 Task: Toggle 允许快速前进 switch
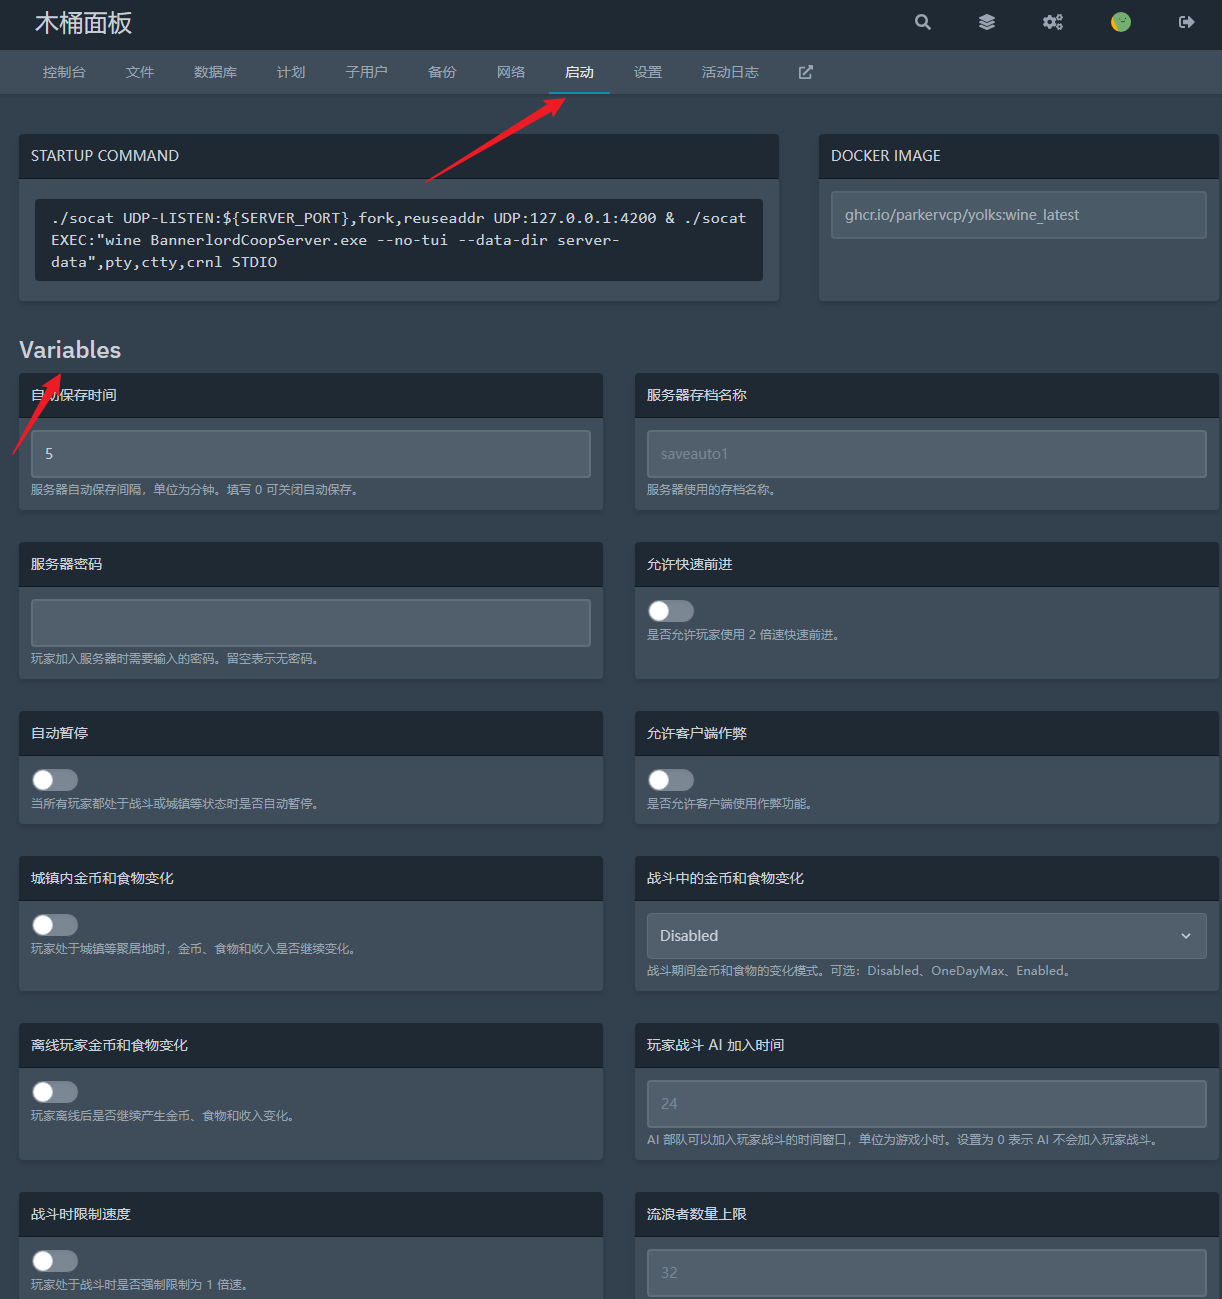pos(670,610)
